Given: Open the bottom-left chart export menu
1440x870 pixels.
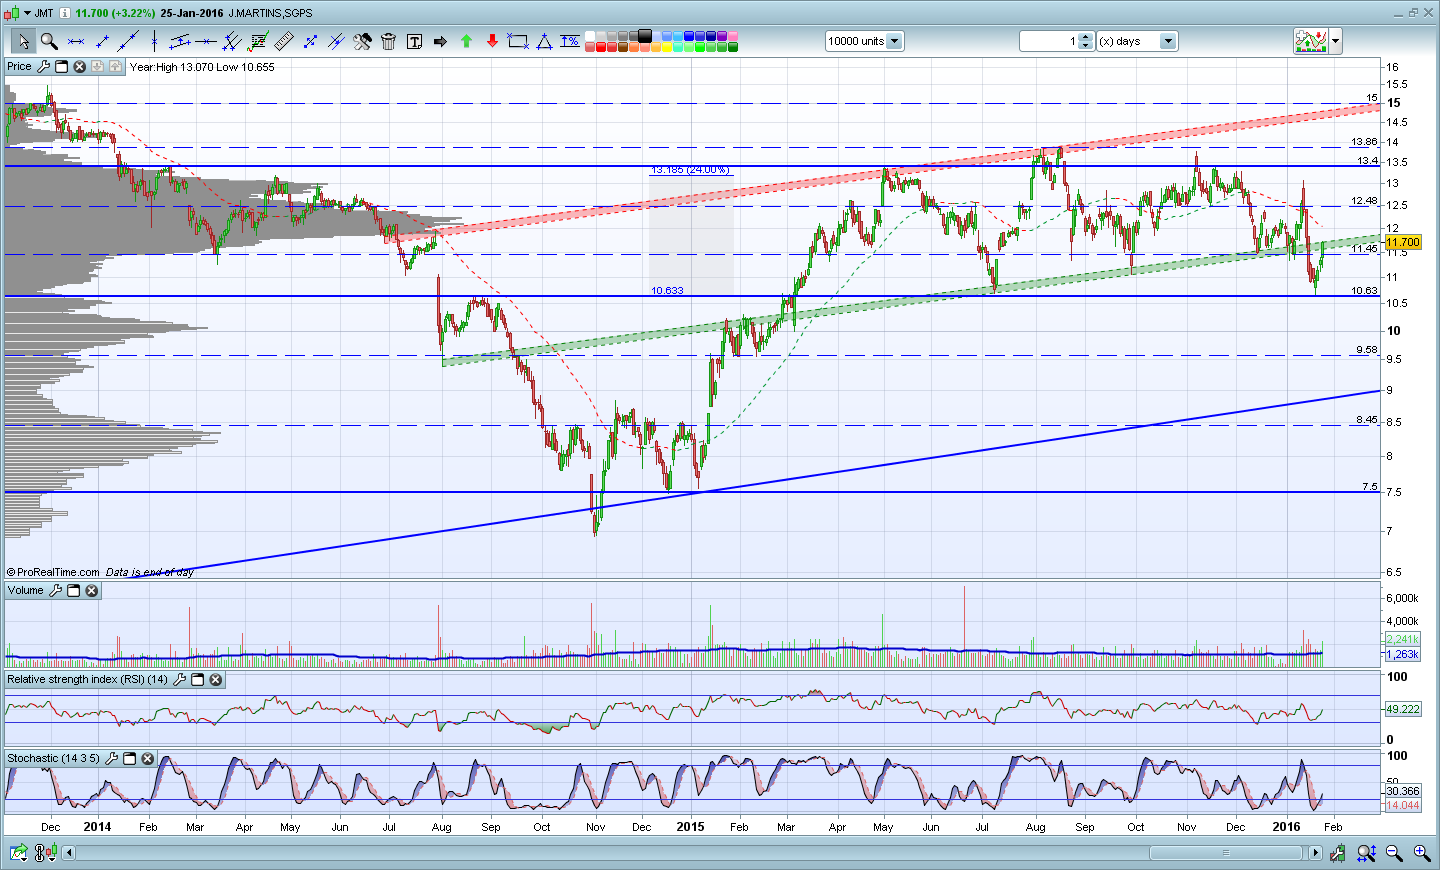Looking at the screenshot, I should tap(19, 853).
